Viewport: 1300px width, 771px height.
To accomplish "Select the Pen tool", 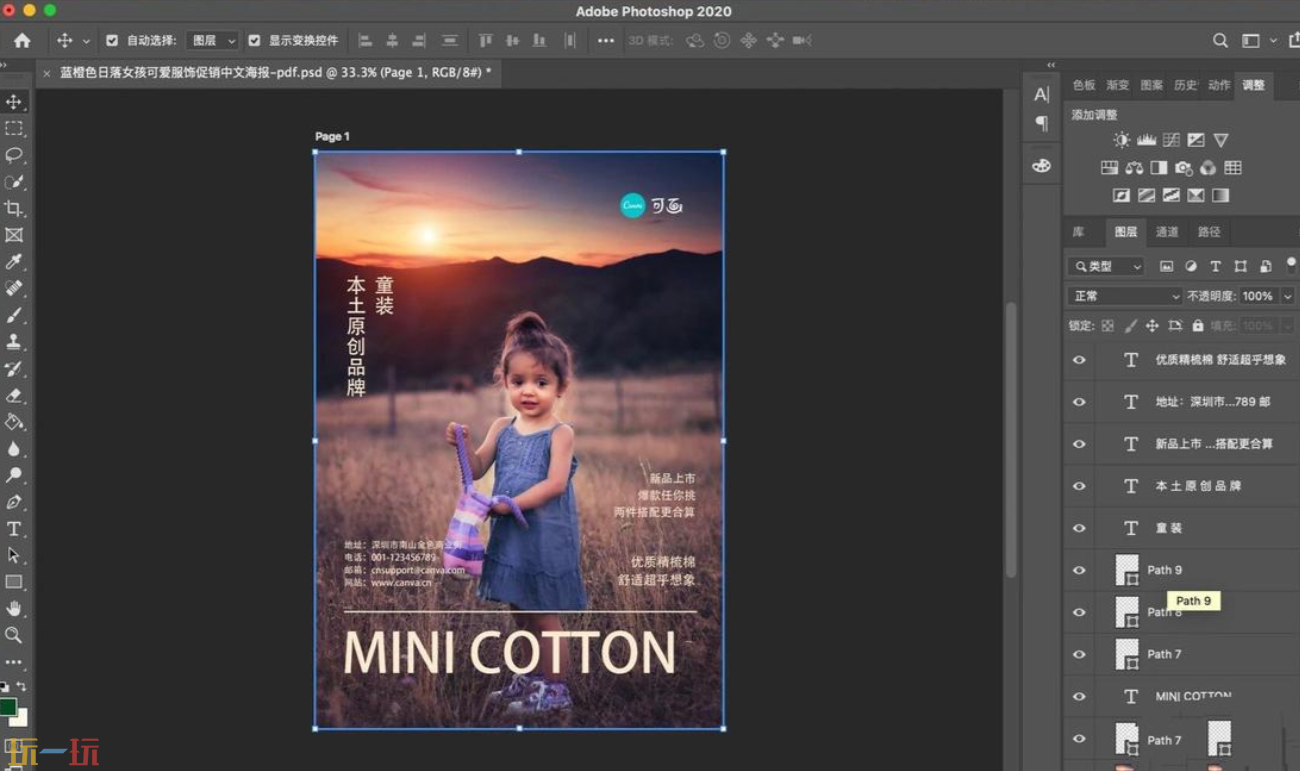I will 14,502.
